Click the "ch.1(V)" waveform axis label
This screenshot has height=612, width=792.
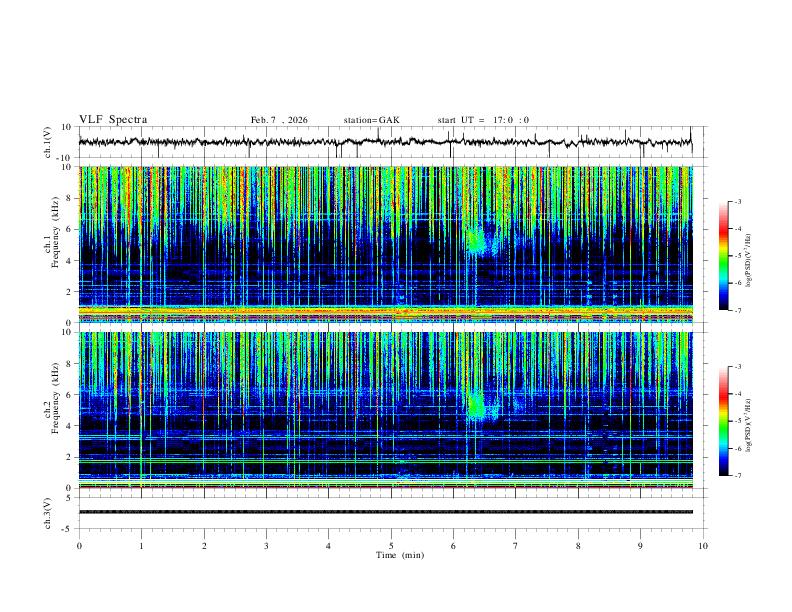[x=48, y=142]
